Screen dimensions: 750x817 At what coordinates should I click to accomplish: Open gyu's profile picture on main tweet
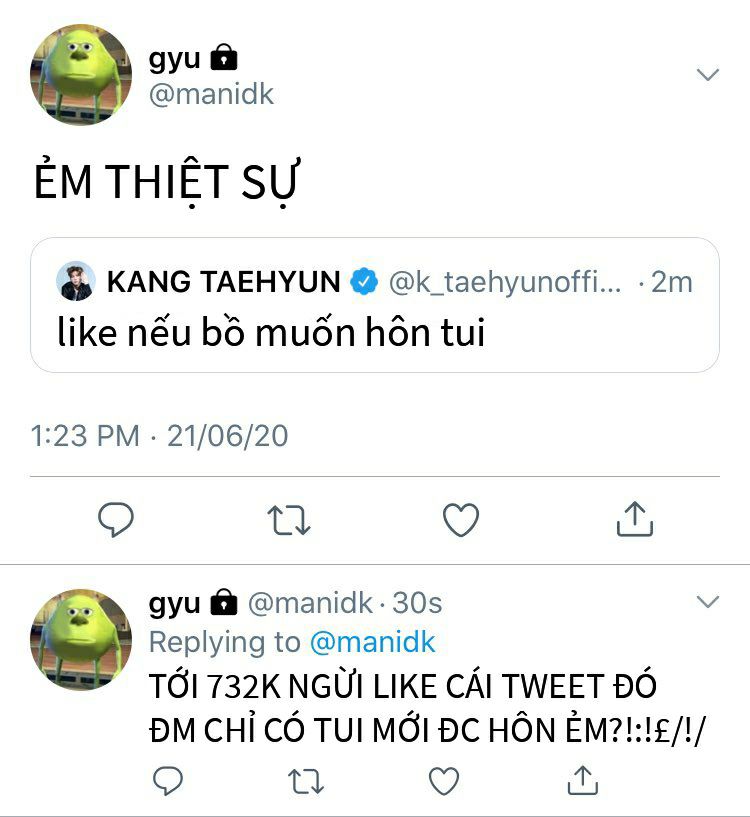click(81, 75)
